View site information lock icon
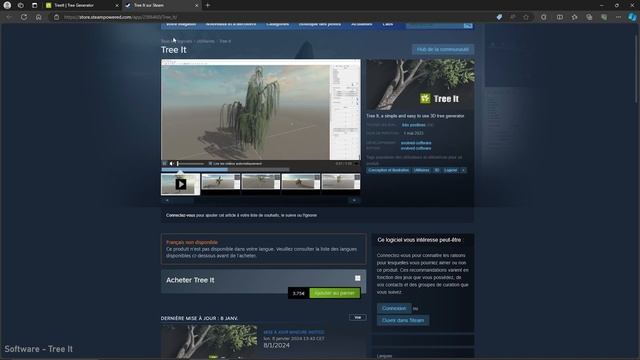 tap(56, 17)
